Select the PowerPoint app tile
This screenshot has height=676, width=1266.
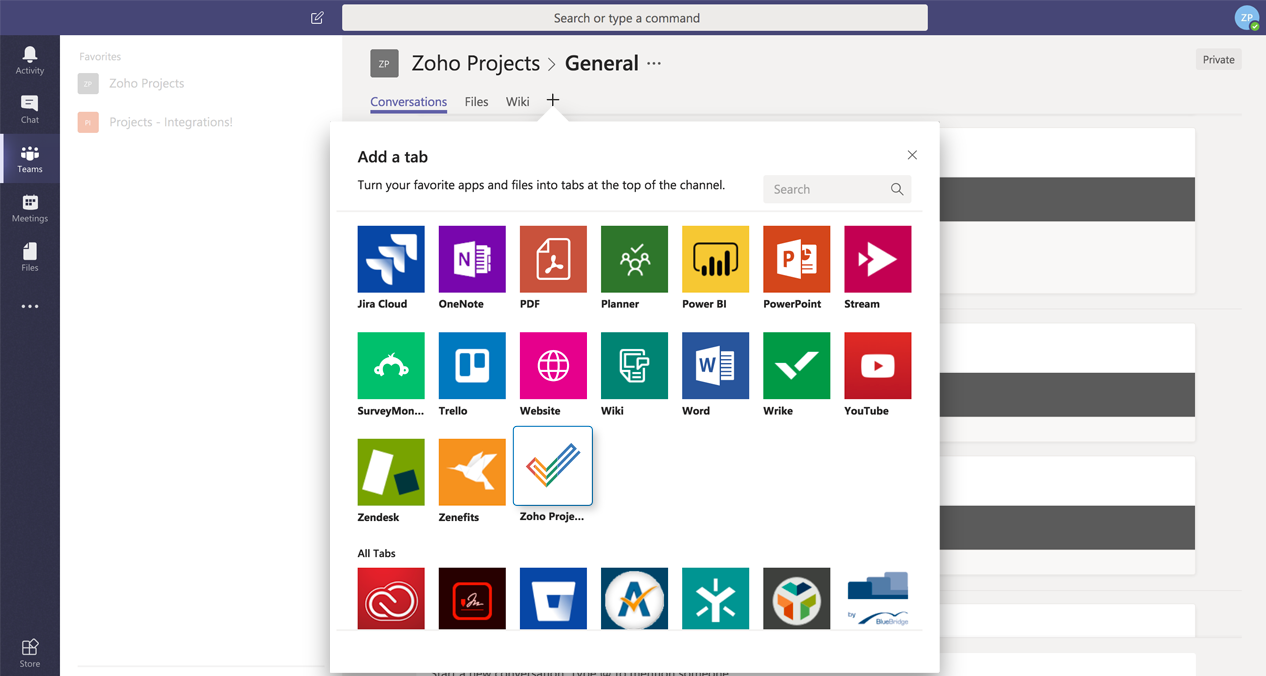pos(796,259)
